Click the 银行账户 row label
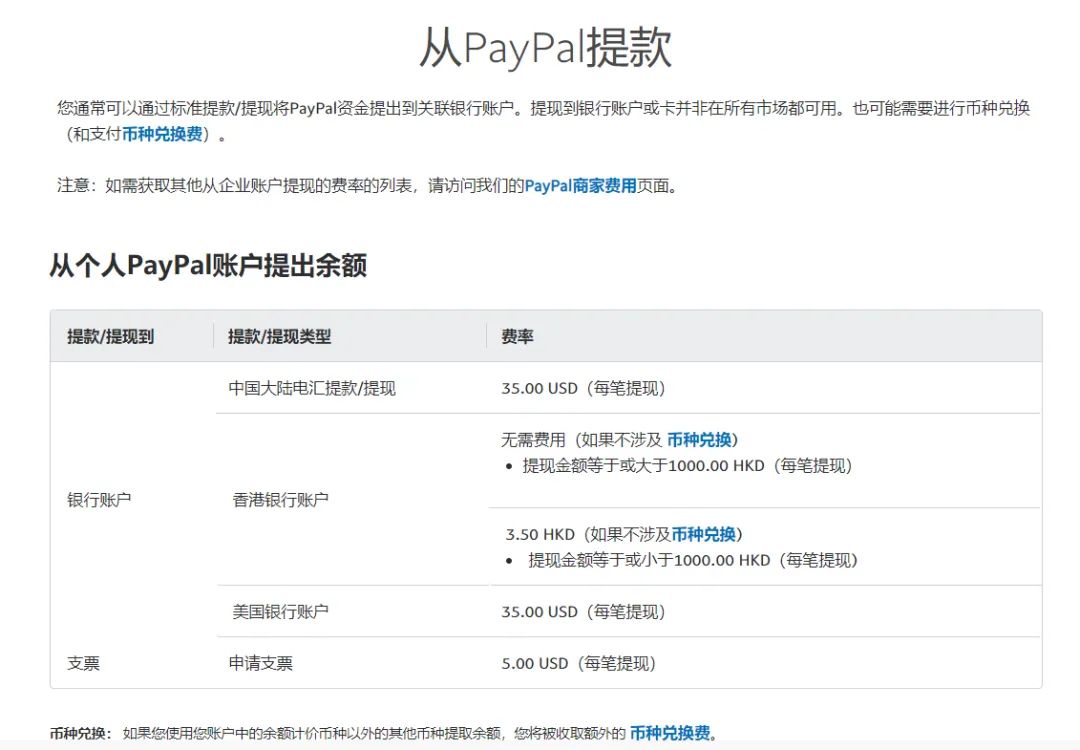Image resolution: width=1080 pixels, height=750 pixels. pos(100,497)
